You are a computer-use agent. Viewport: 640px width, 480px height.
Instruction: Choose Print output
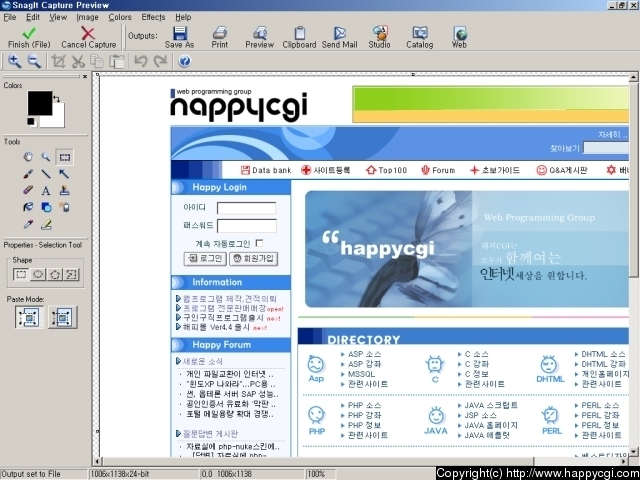click(220, 38)
